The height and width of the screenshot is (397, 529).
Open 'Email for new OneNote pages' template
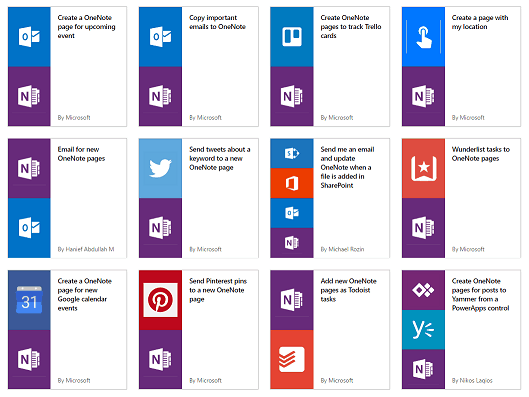click(x=81, y=154)
